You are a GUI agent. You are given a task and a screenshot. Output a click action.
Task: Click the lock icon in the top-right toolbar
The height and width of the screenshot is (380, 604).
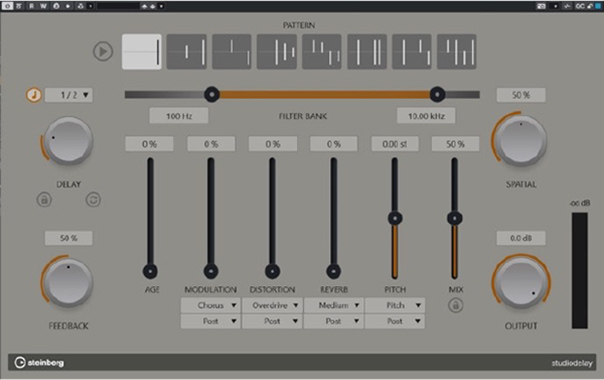[x=590, y=6]
